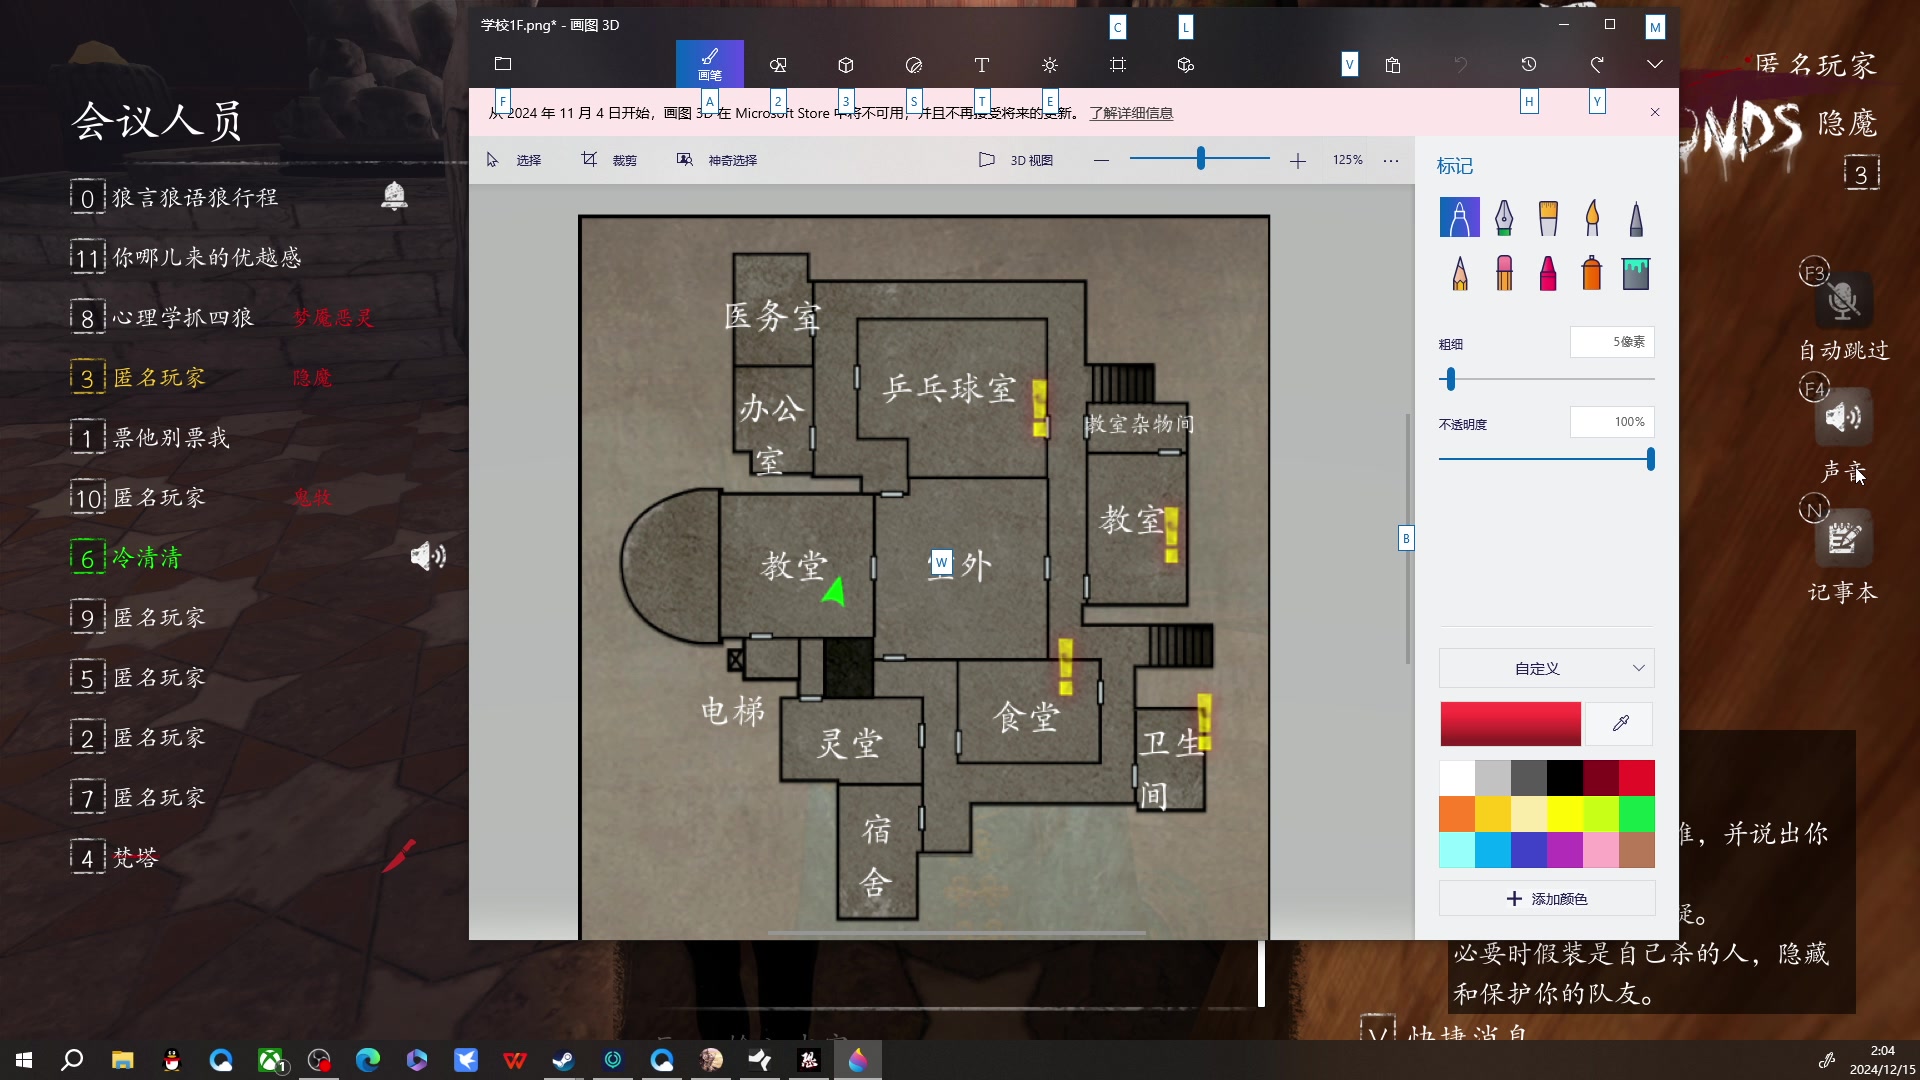Click the Paste clipboard icon

[1393, 65]
